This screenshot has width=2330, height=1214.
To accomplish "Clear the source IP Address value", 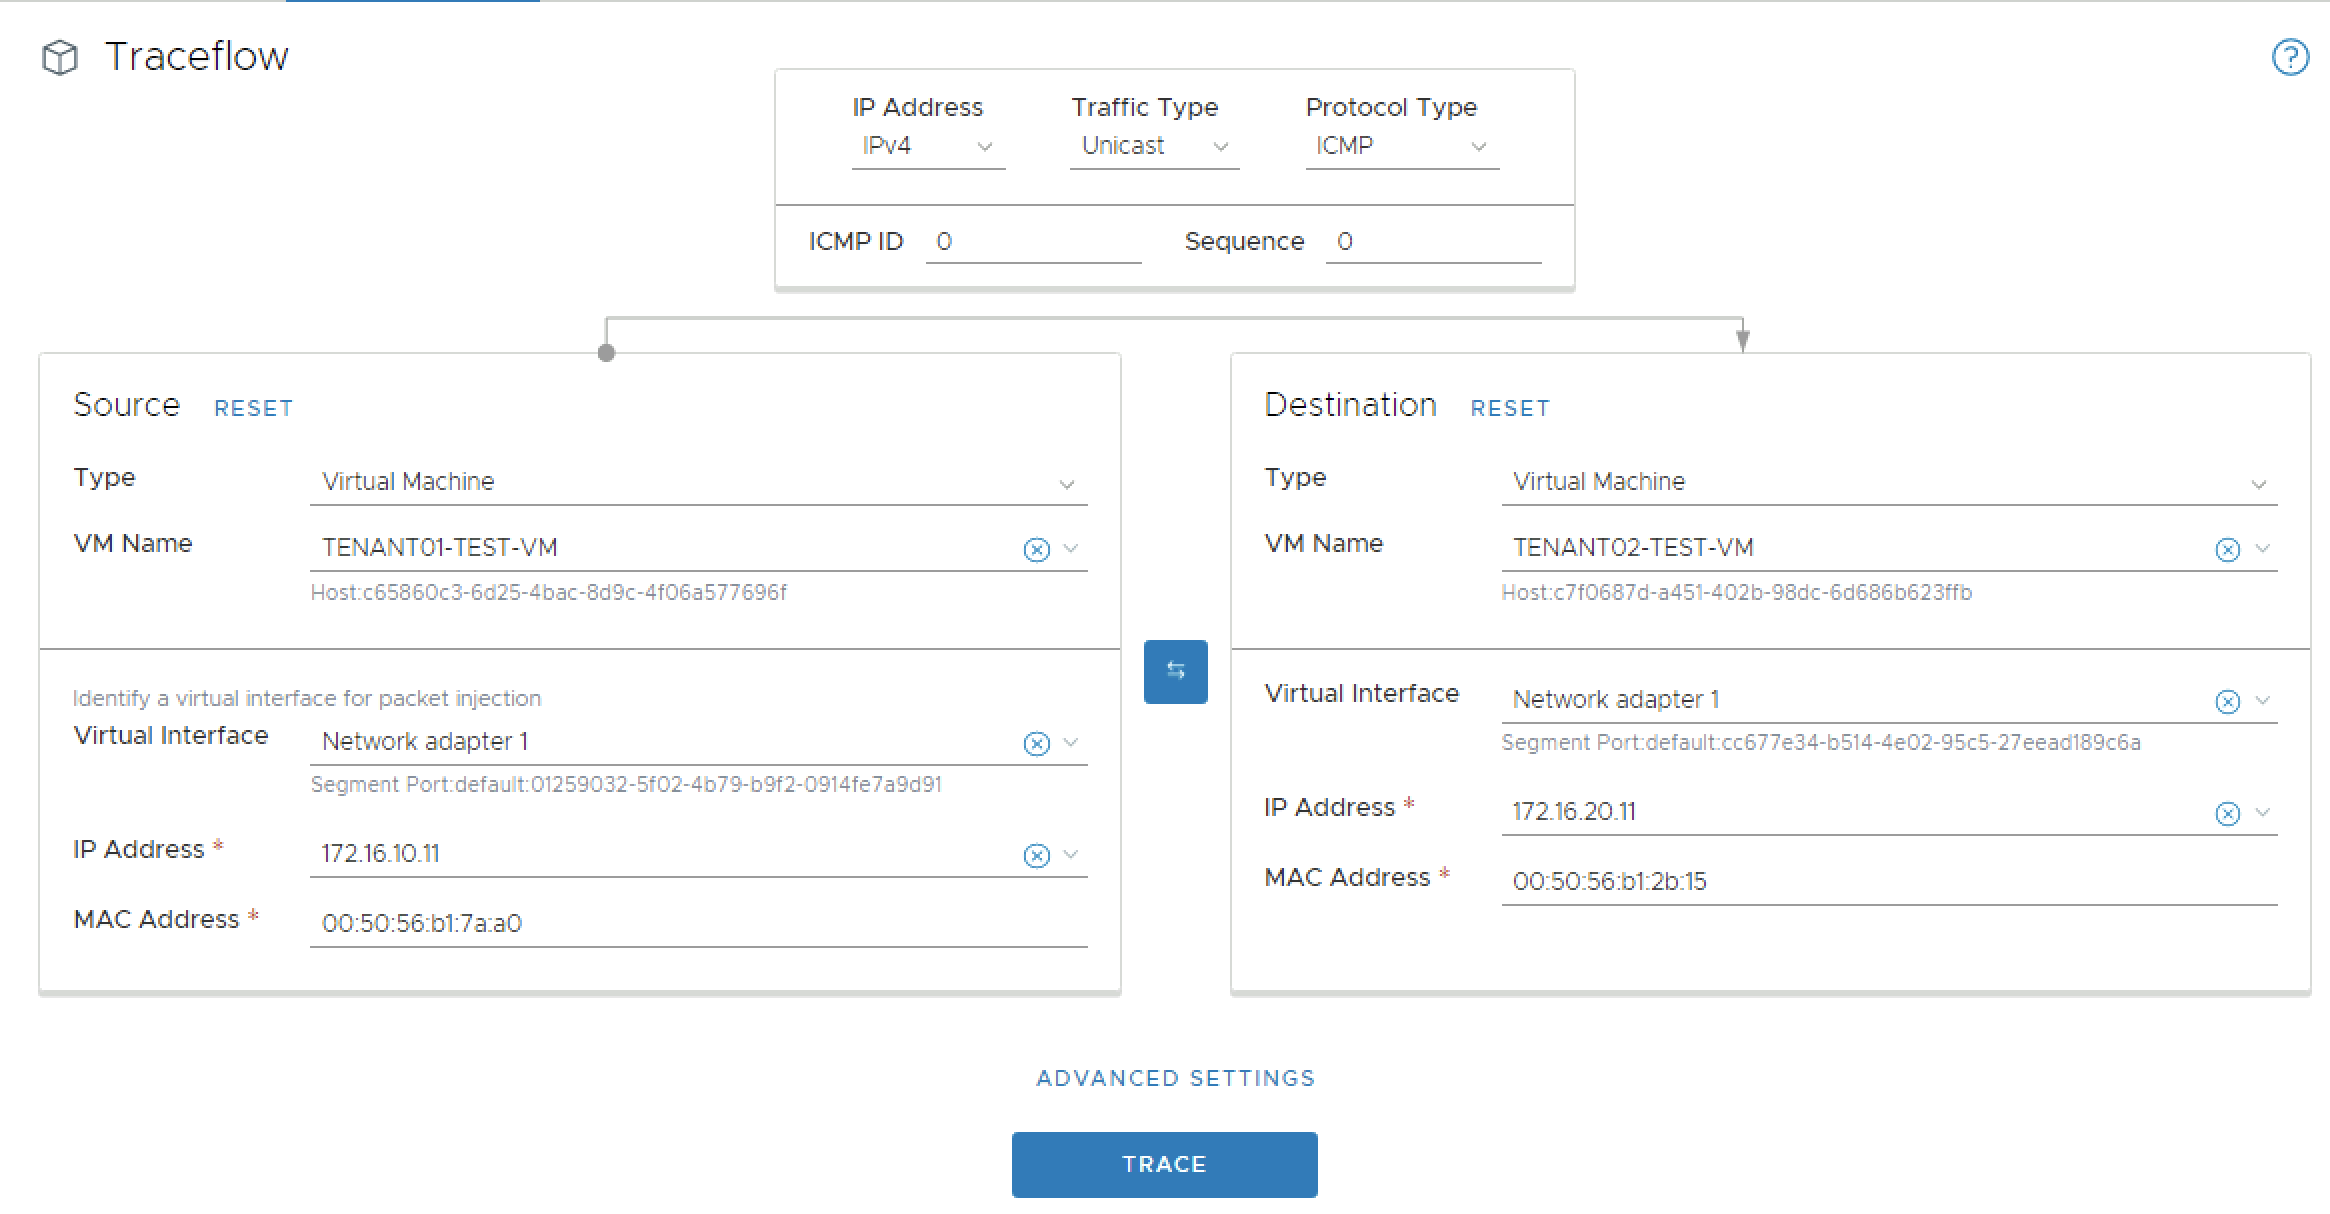I will (1036, 855).
